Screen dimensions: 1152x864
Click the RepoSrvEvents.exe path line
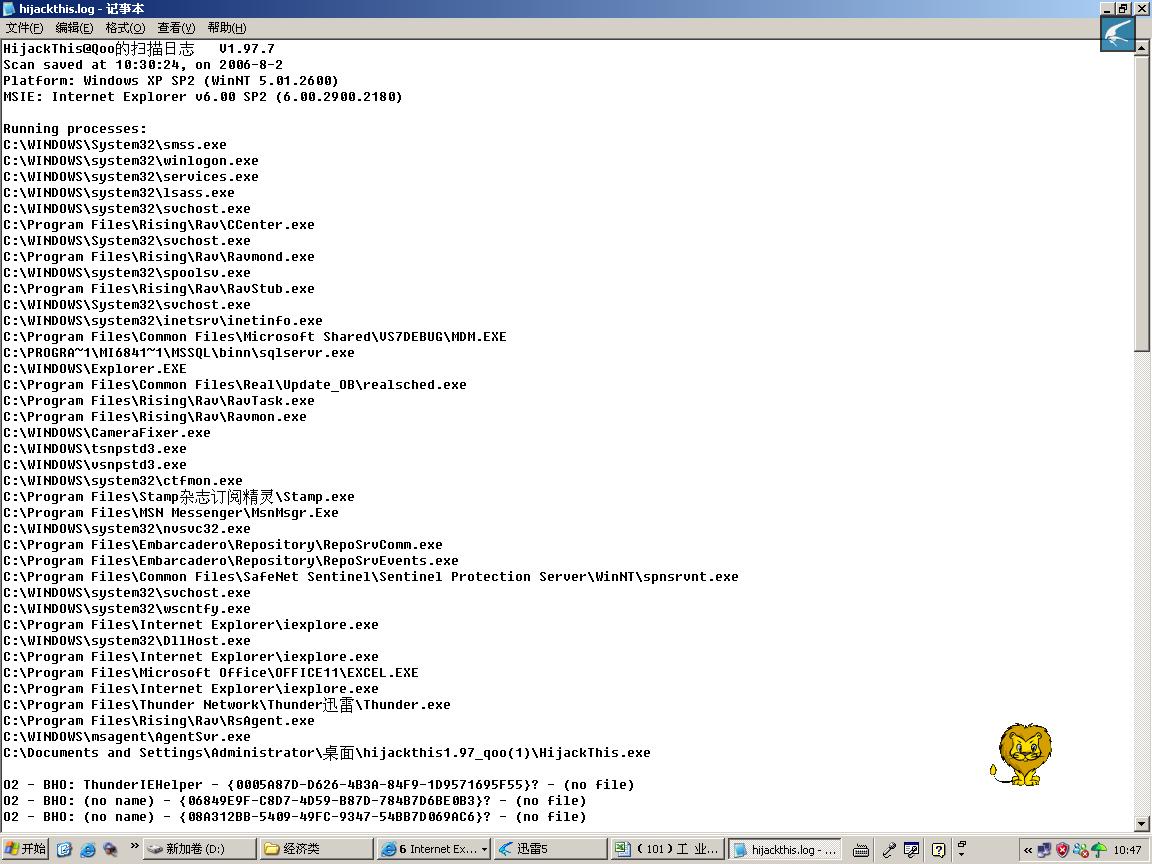pyautogui.click(x=231, y=561)
